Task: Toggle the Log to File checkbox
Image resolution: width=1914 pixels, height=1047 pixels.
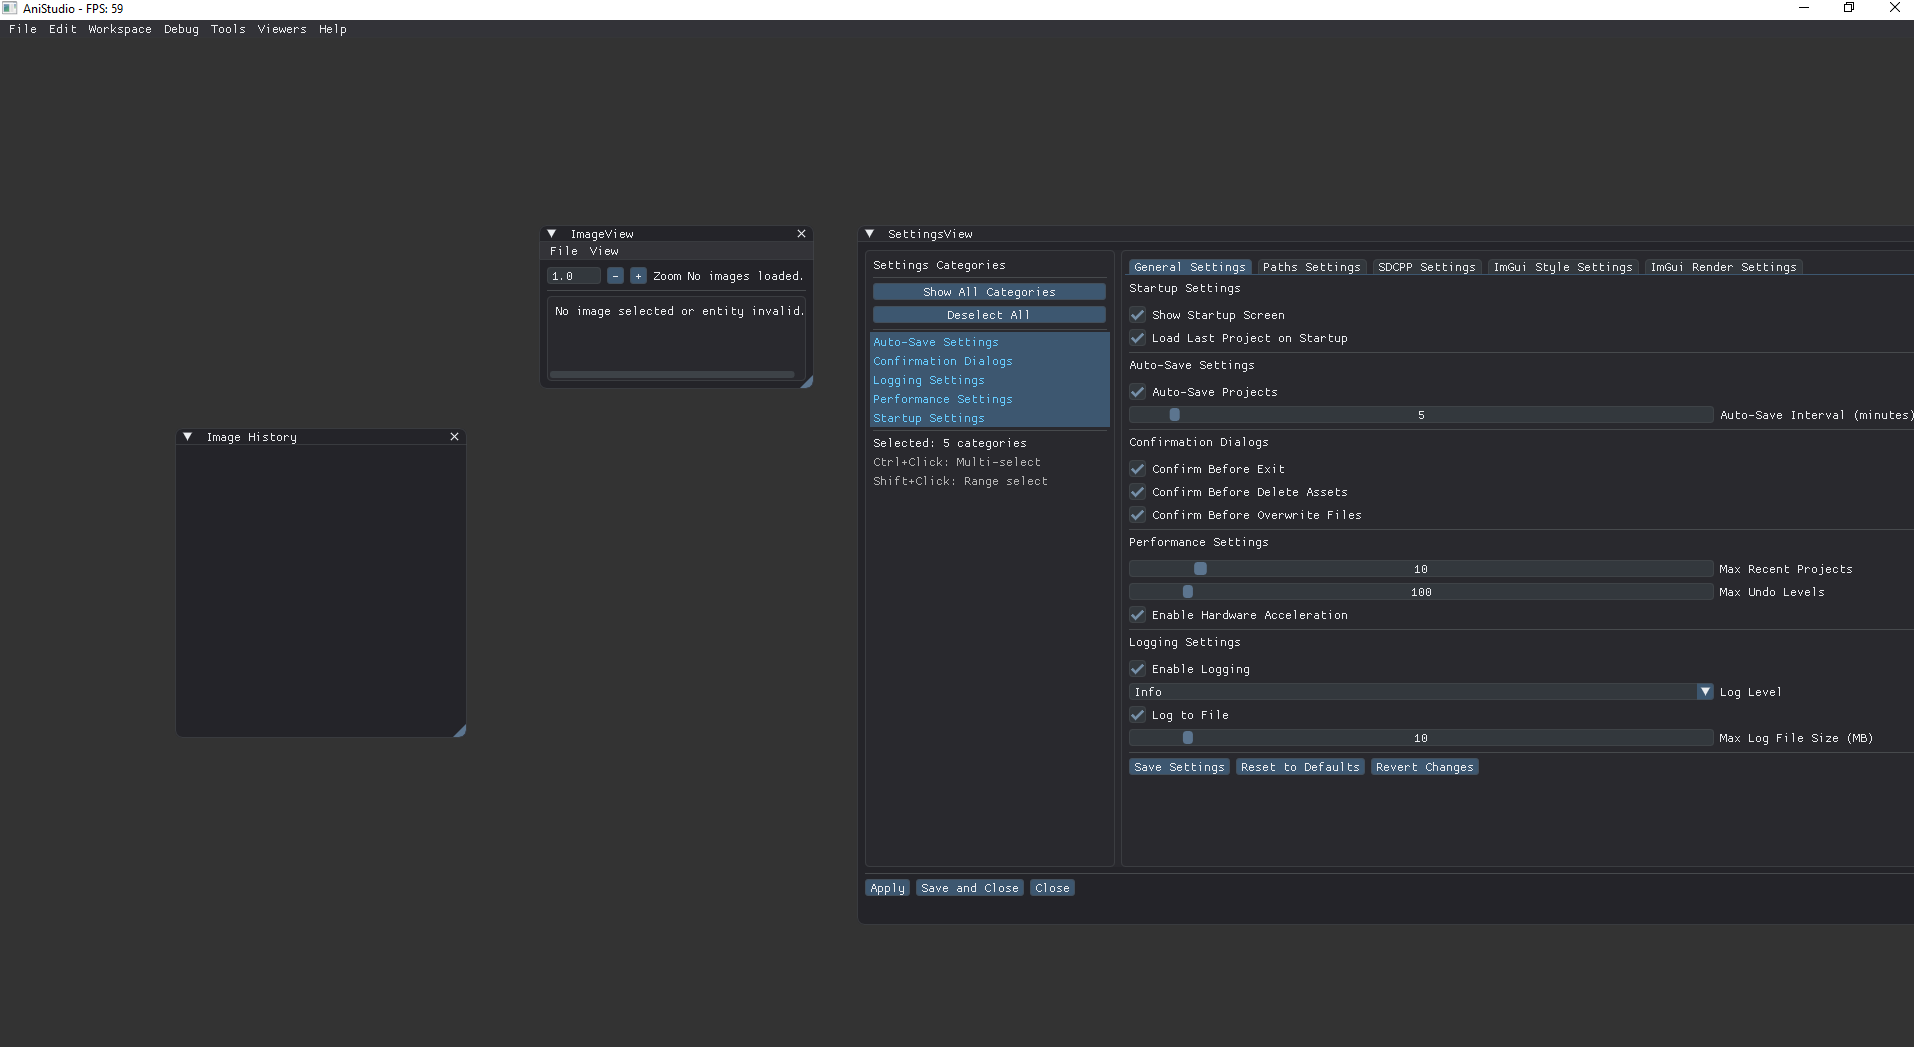Action: (x=1138, y=715)
